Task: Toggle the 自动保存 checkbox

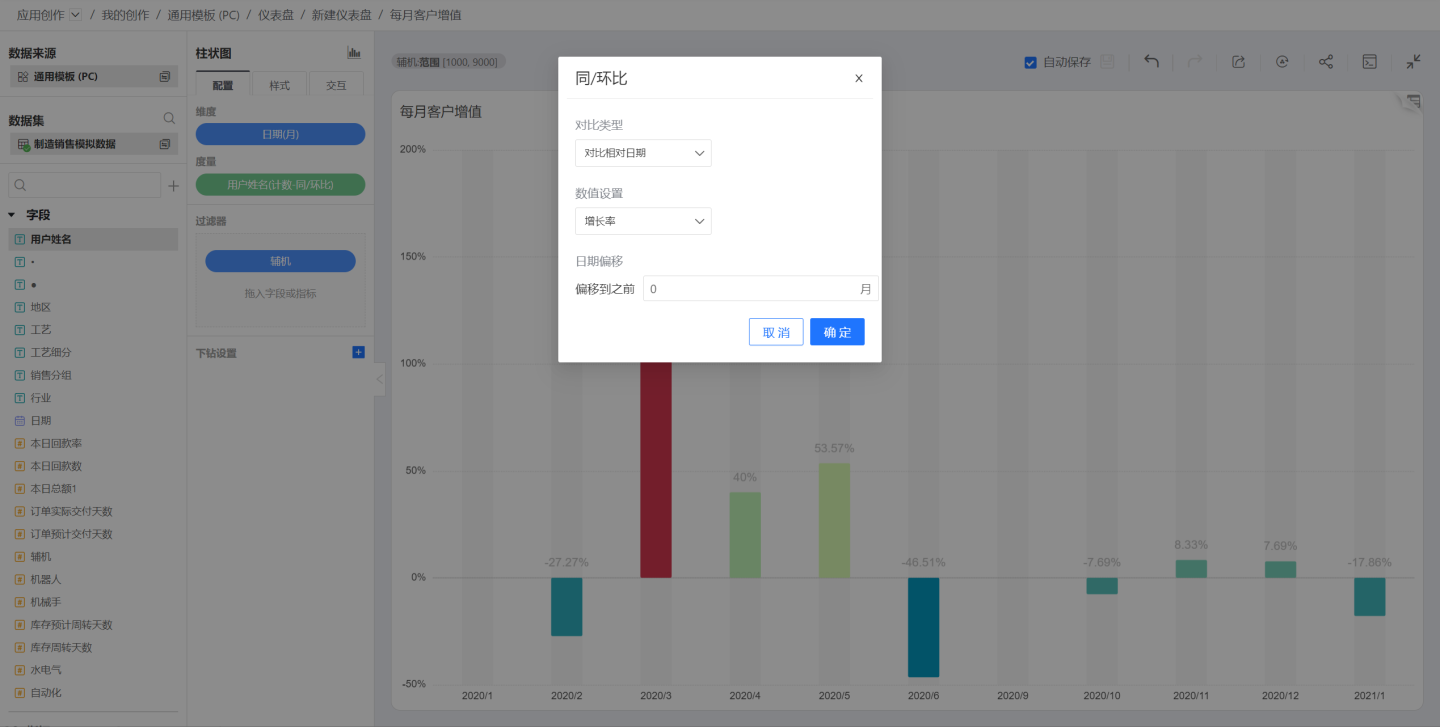Action: pyautogui.click(x=1030, y=62)
